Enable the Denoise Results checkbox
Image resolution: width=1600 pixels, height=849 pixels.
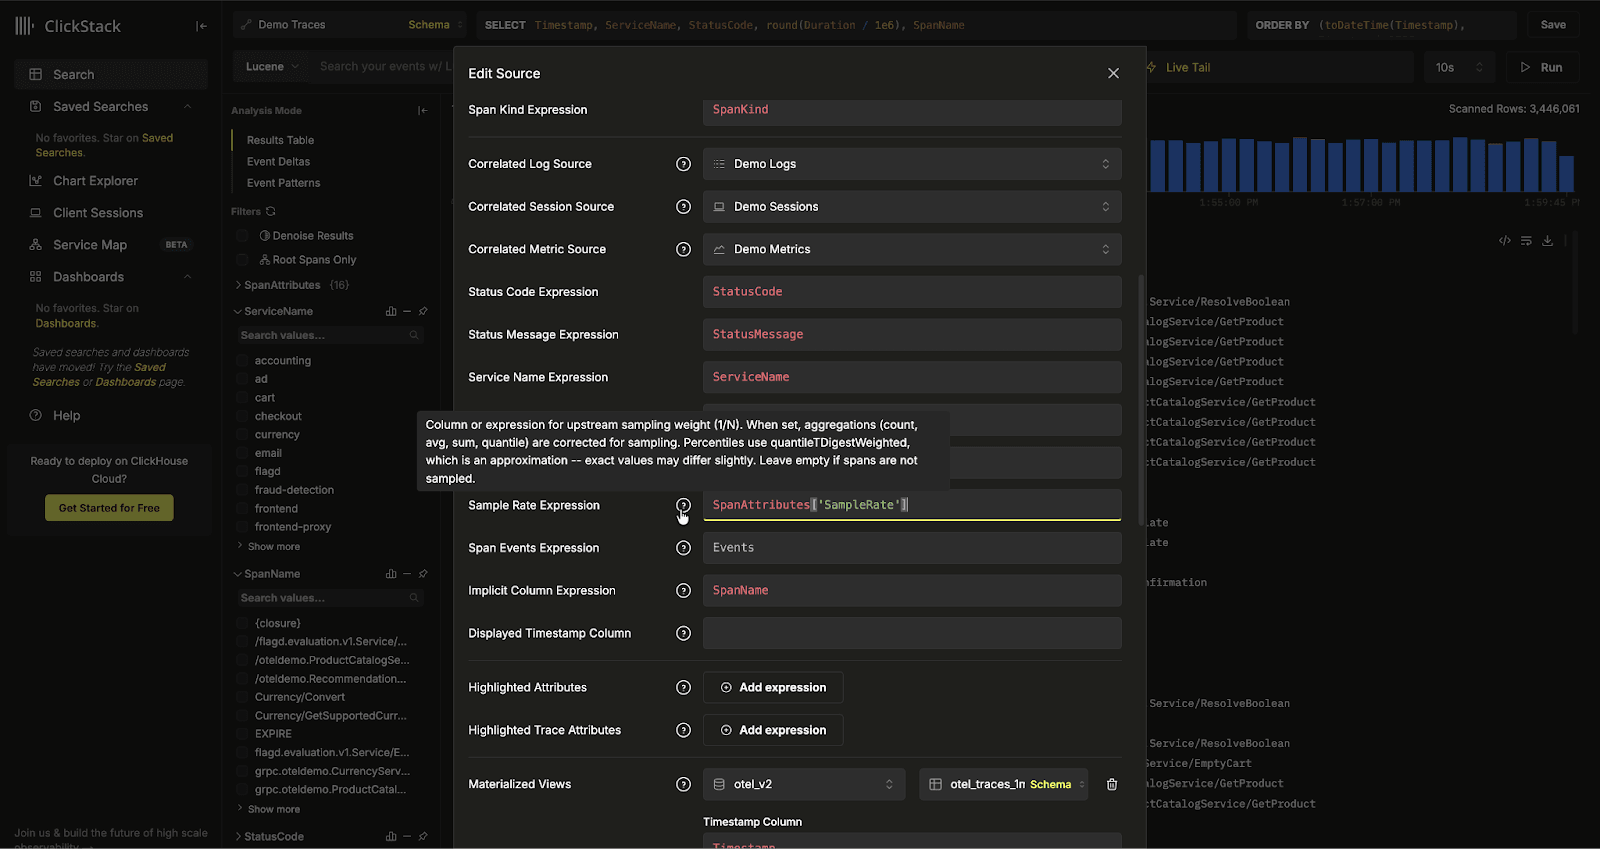point(242,236)
